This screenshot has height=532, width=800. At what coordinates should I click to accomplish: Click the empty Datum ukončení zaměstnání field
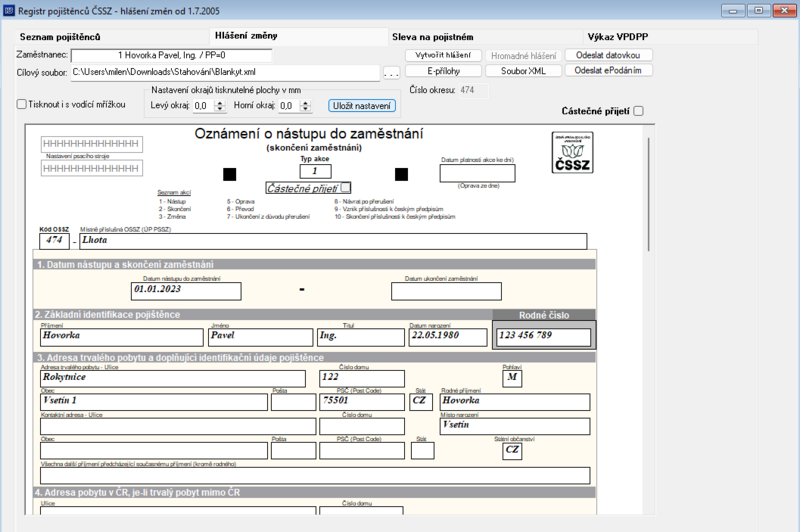(x=446, y=291)
